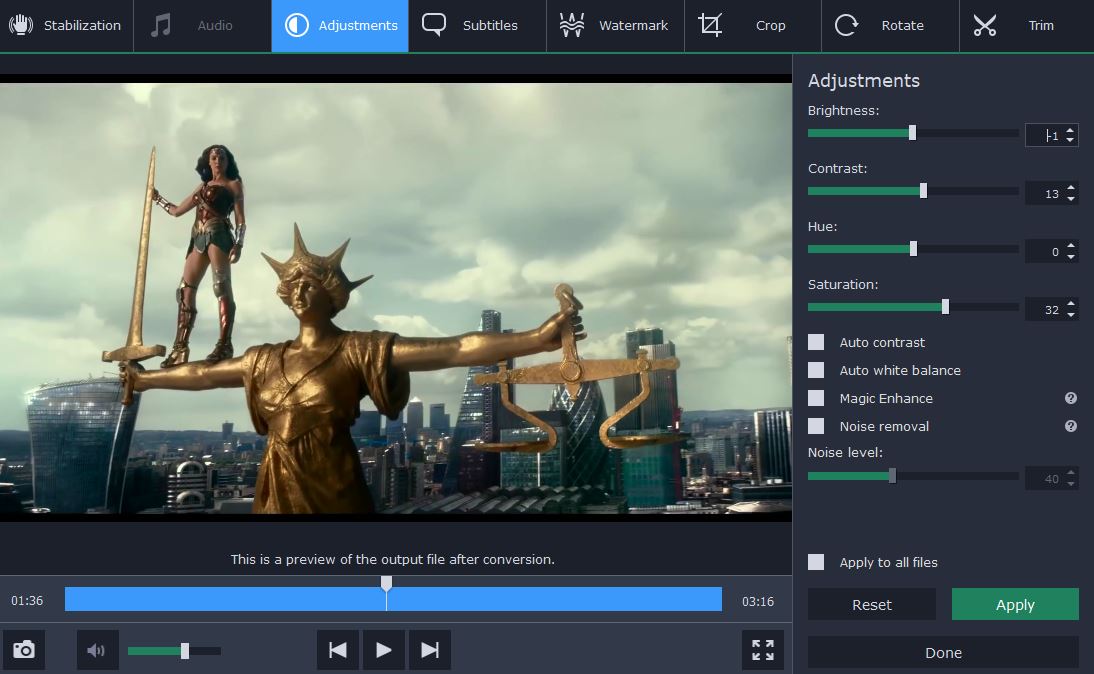The height and width of the screenshot is (674, 1094).
Task: Click the scissors Trim icon
Action: pos(984,25)
